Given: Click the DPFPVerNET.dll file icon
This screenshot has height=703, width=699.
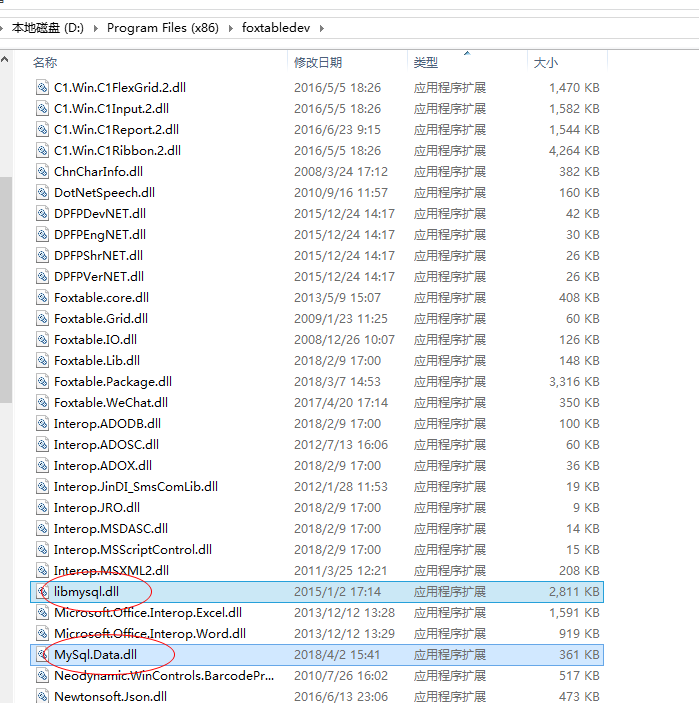Looking at the screenshot, I should click(x=42, y=277).
